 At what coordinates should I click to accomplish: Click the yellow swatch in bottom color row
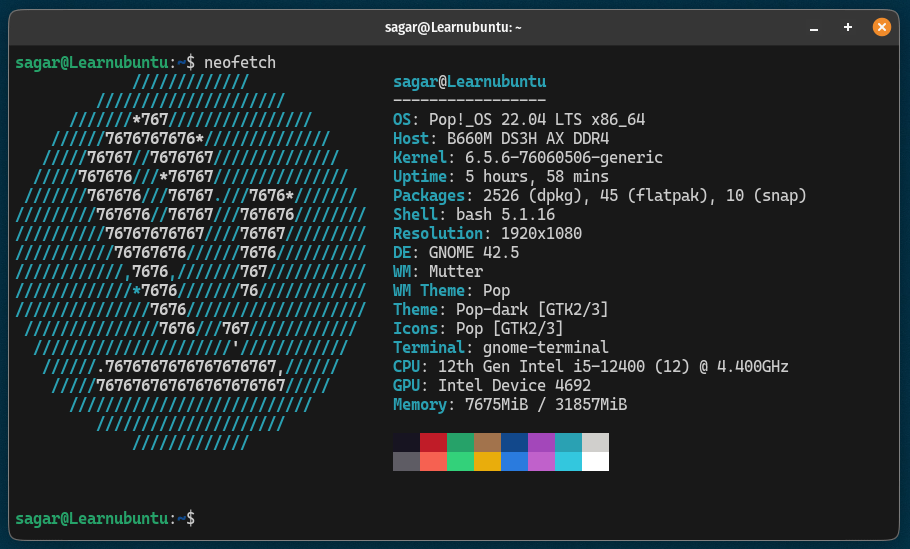488,461
